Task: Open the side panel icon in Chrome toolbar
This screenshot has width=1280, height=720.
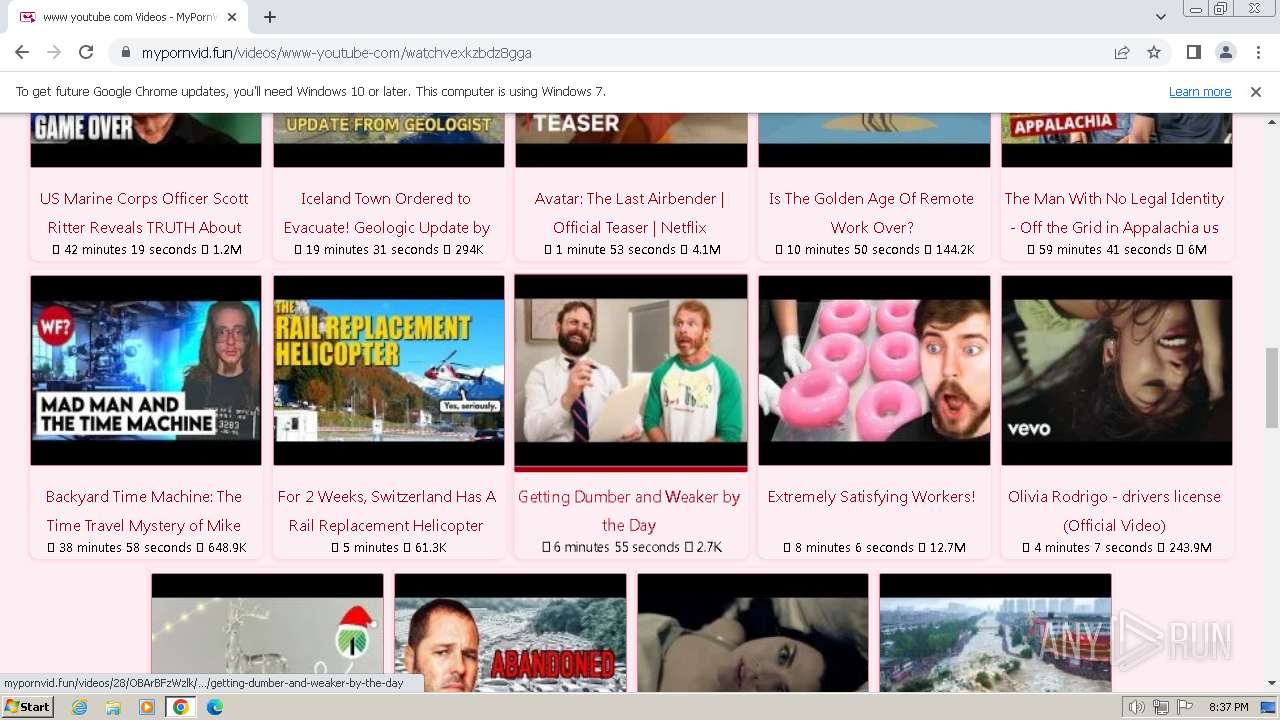Action: pos(1194,52)
